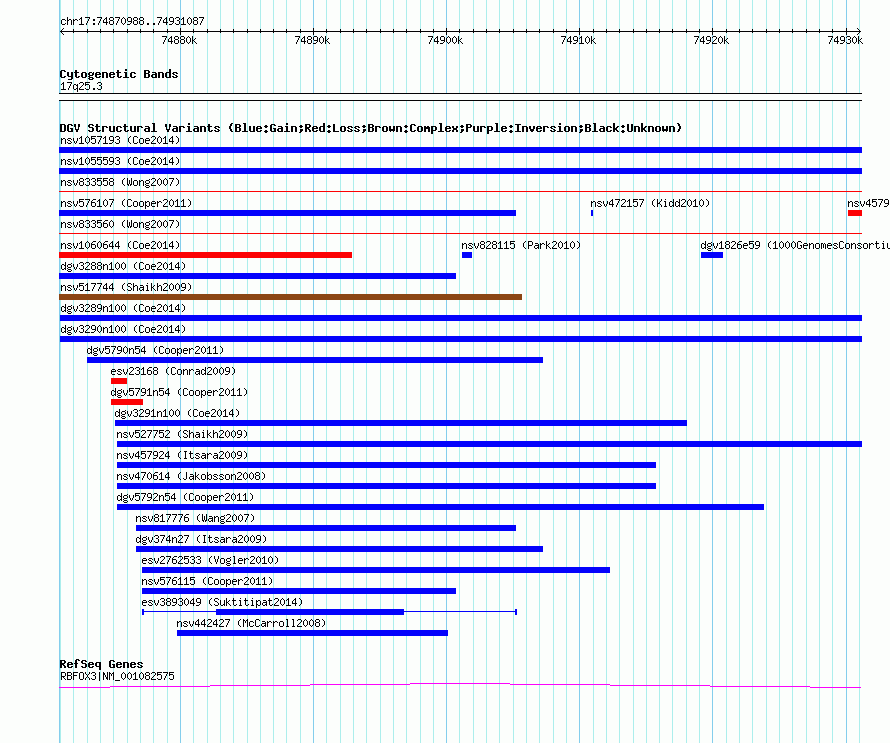Click the dgv5790n54 (Cooper2011) variant label

tap(155, 350)
